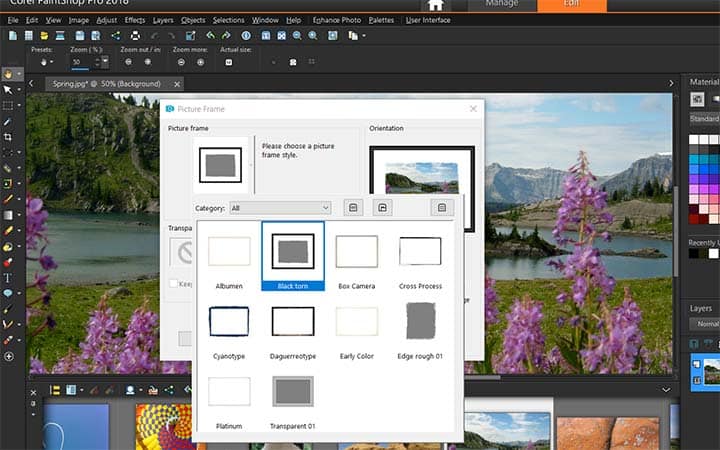This screenshot has width=720, height=450.
Task: Click the round plus icon under the tools
Action: [x=9, y=356]
